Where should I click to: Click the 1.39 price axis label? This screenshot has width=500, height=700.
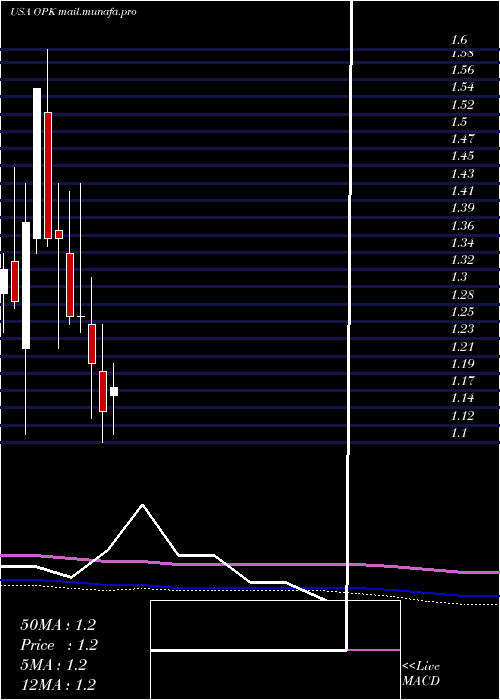[x=462, y=208]
